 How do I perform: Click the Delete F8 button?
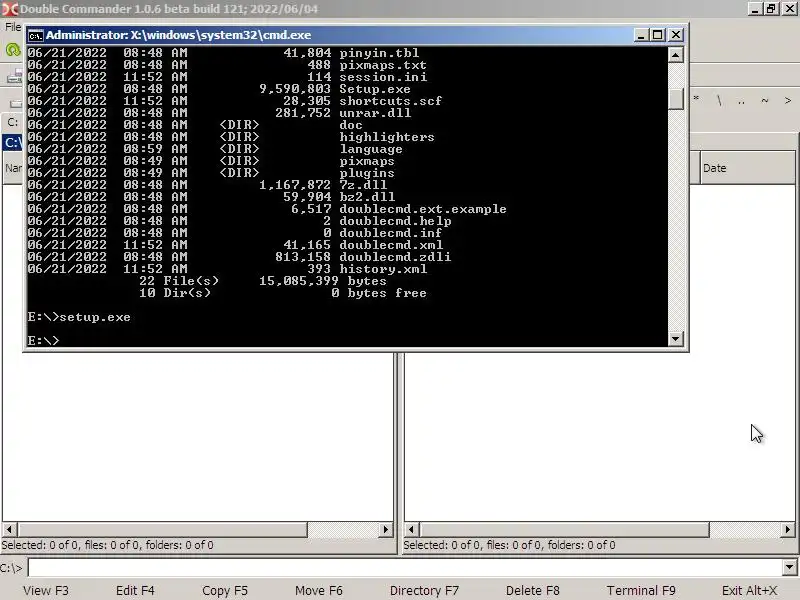[x=533, y=590]
